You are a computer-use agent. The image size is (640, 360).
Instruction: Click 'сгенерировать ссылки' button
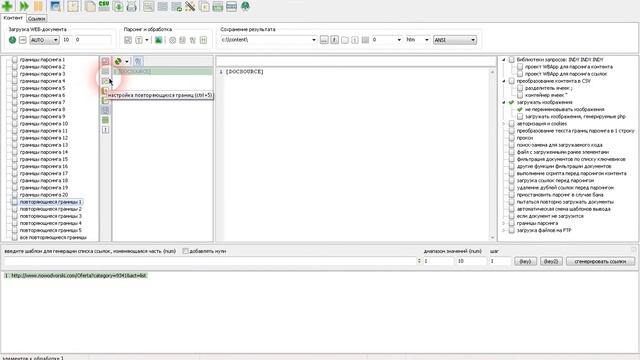coord(600,261)
